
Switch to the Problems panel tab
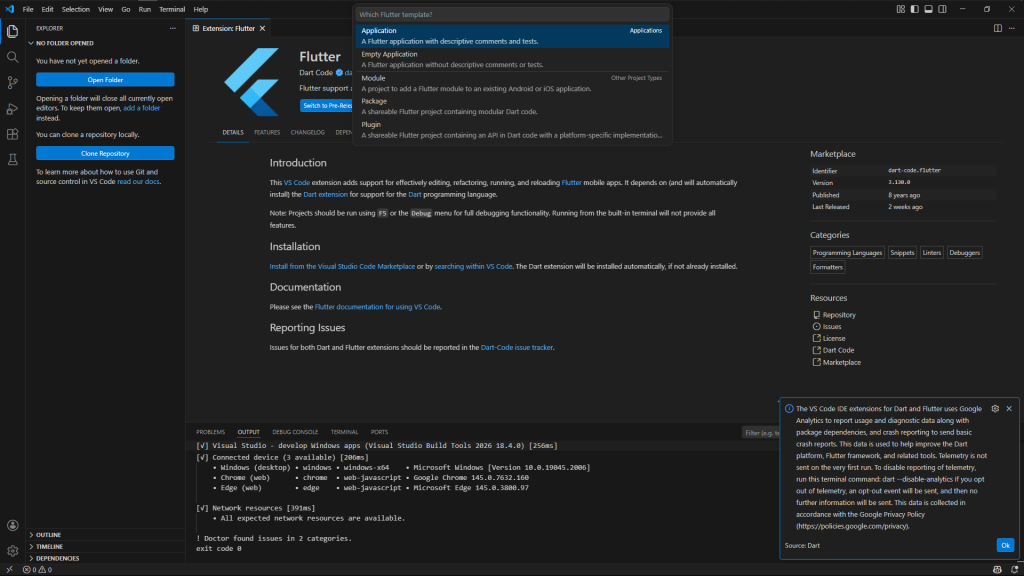pos(210,432)
